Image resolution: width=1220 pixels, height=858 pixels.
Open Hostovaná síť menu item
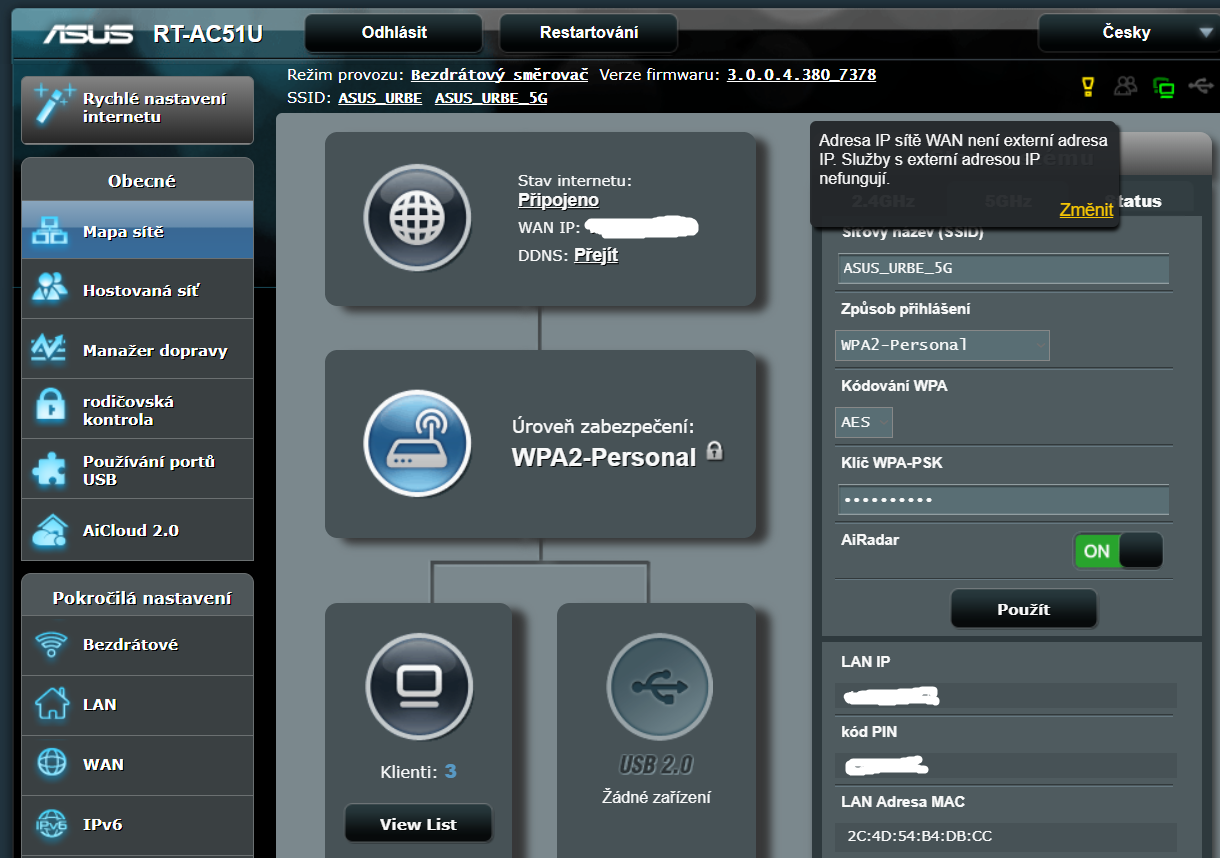point(138,290)
